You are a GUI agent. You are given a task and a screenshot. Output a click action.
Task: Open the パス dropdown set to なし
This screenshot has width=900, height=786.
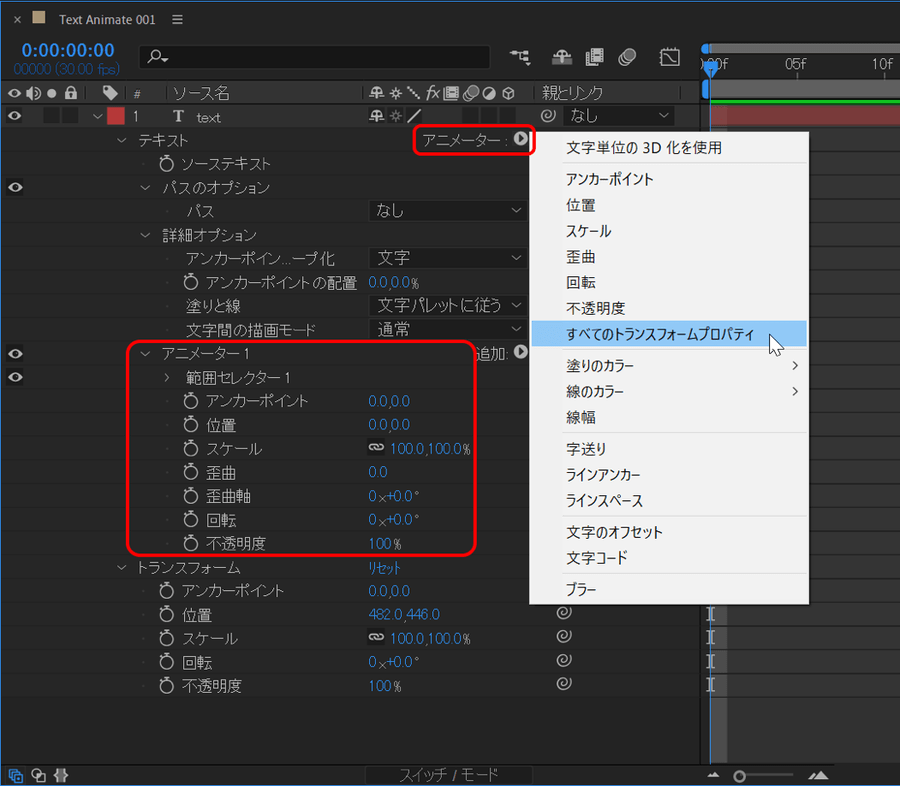pyautogui.click(x=447, y=211)
